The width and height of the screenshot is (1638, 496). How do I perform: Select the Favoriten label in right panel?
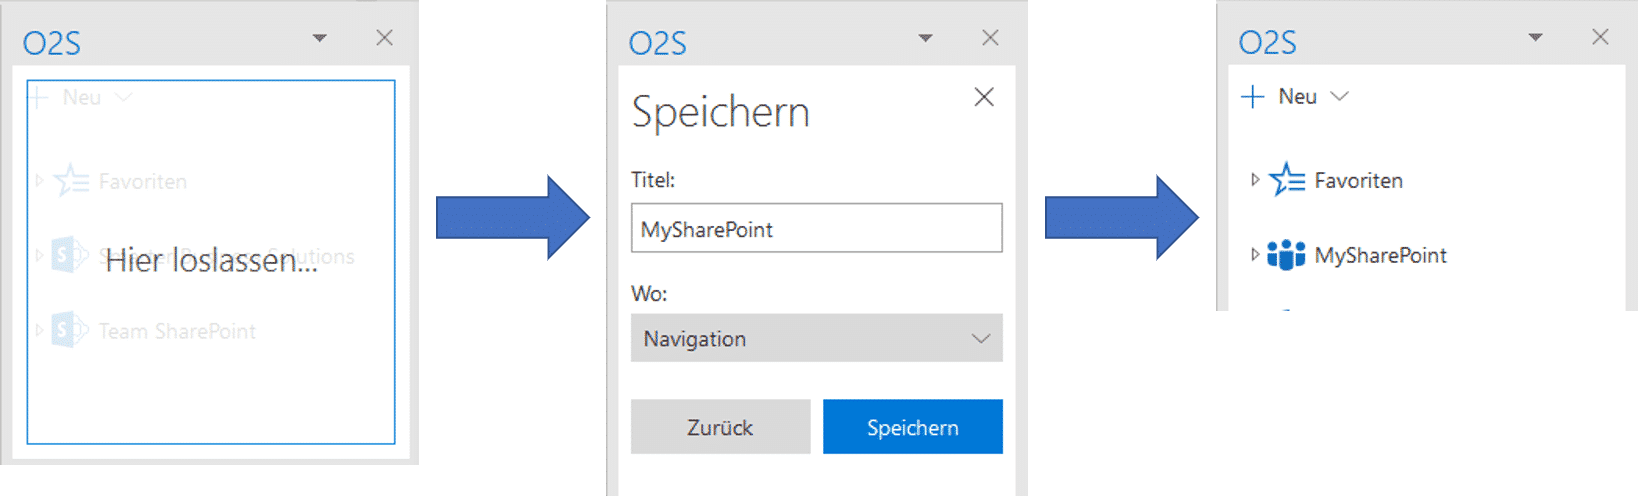point(1358,181)
